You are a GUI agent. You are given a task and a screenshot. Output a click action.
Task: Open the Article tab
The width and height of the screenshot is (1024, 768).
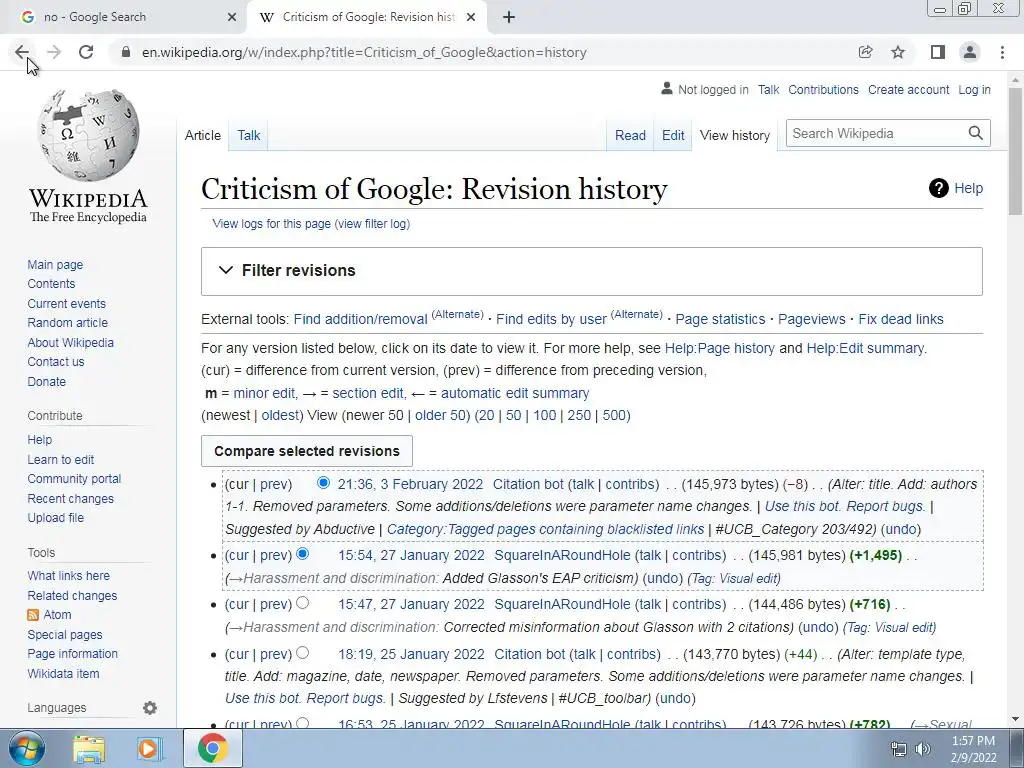point(202,135)
